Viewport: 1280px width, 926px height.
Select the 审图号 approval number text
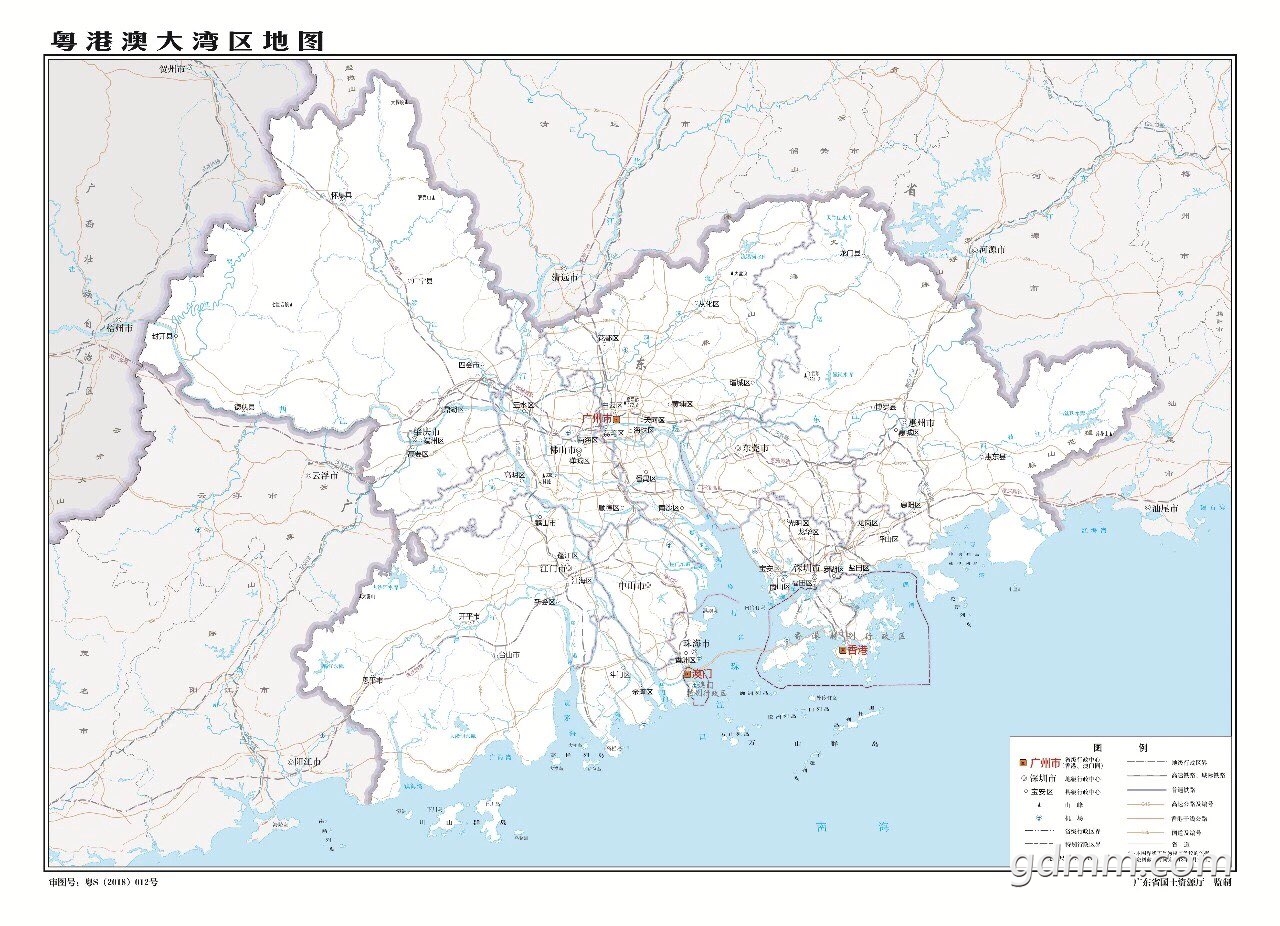click(104, 883)
